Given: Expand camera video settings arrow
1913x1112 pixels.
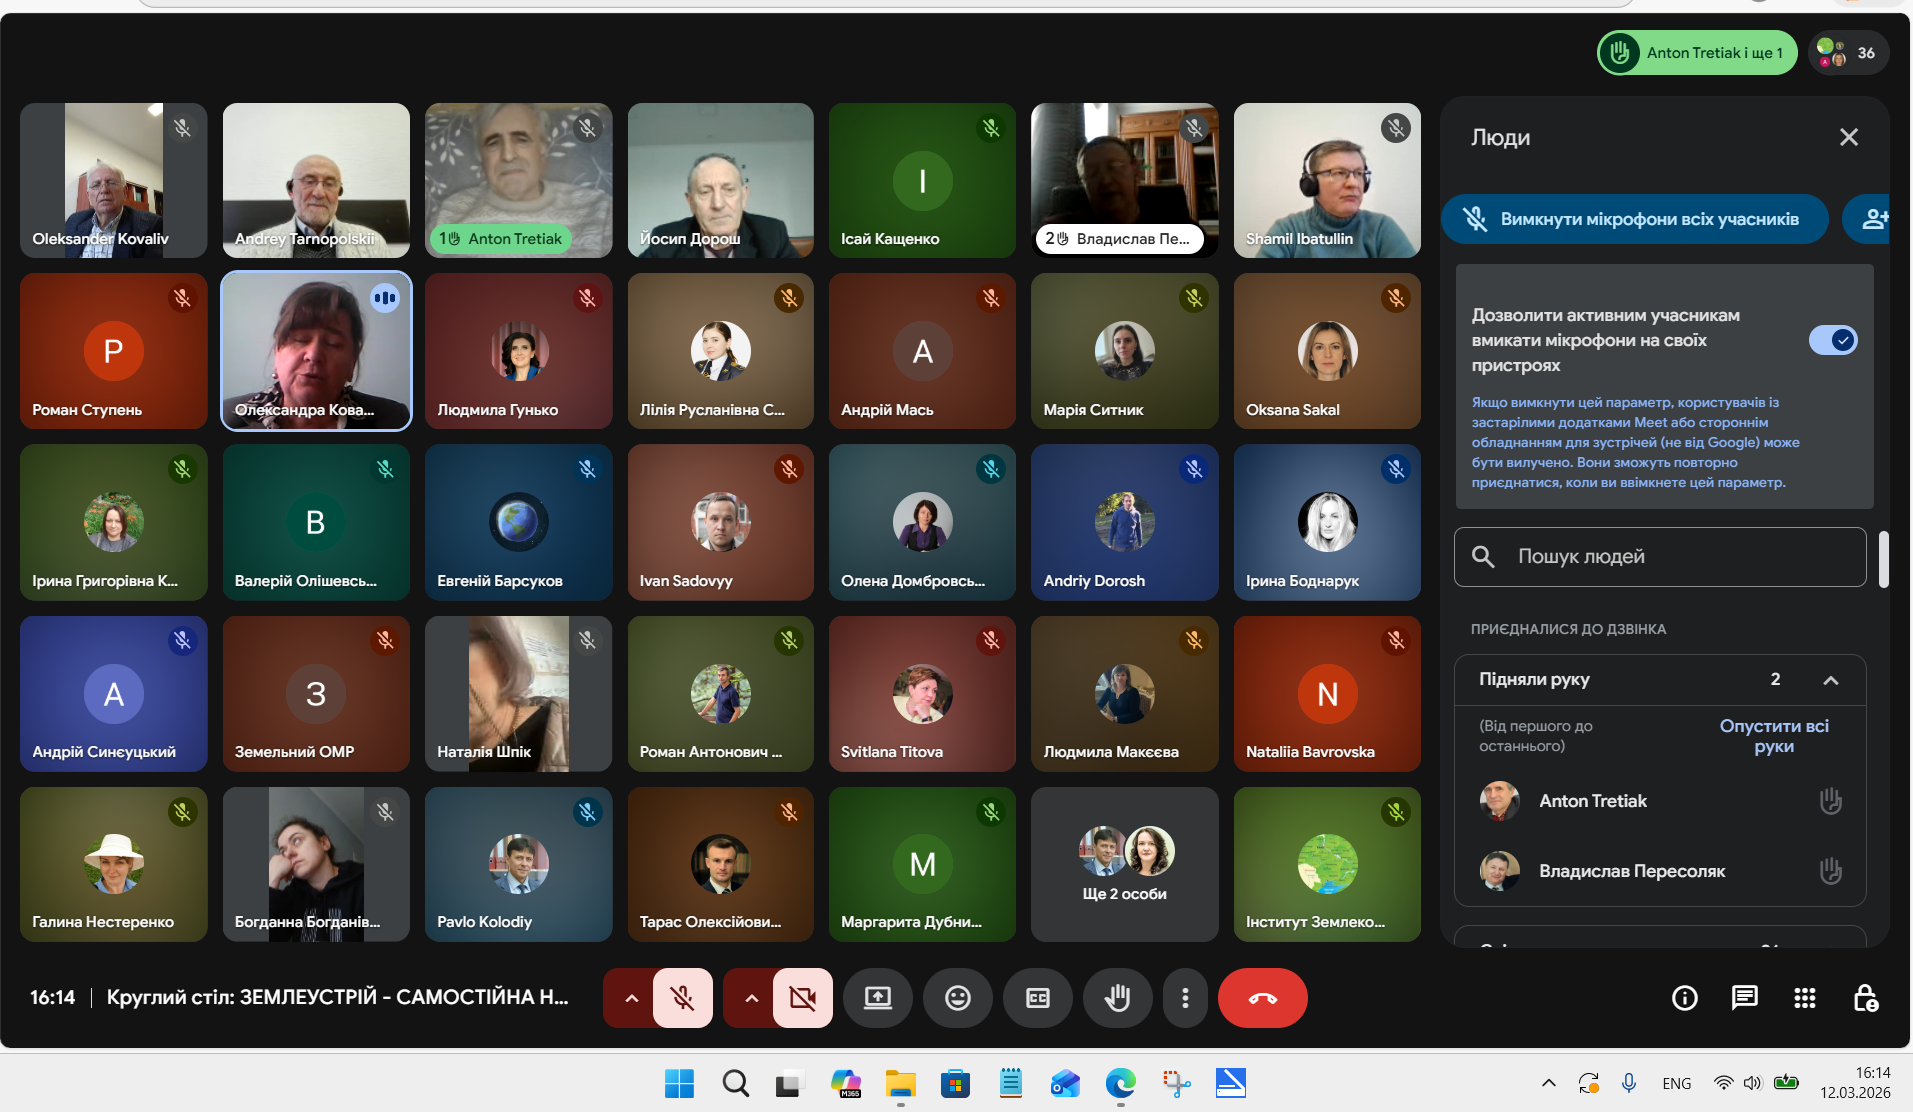Looking at the screenshot, I should click(x=751, y=998).
